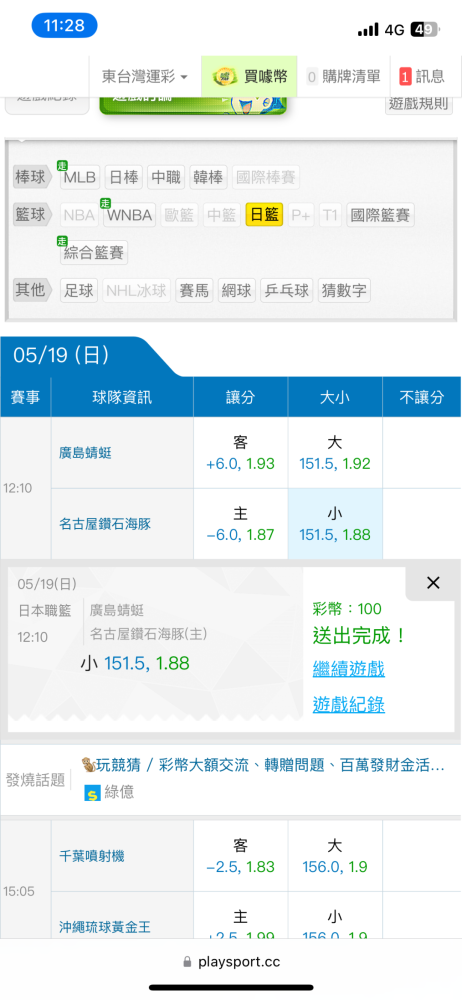The height and width of the screenshot is (1000, 462).
Task: Select the MLB league filter
Action: click(80, 177)
